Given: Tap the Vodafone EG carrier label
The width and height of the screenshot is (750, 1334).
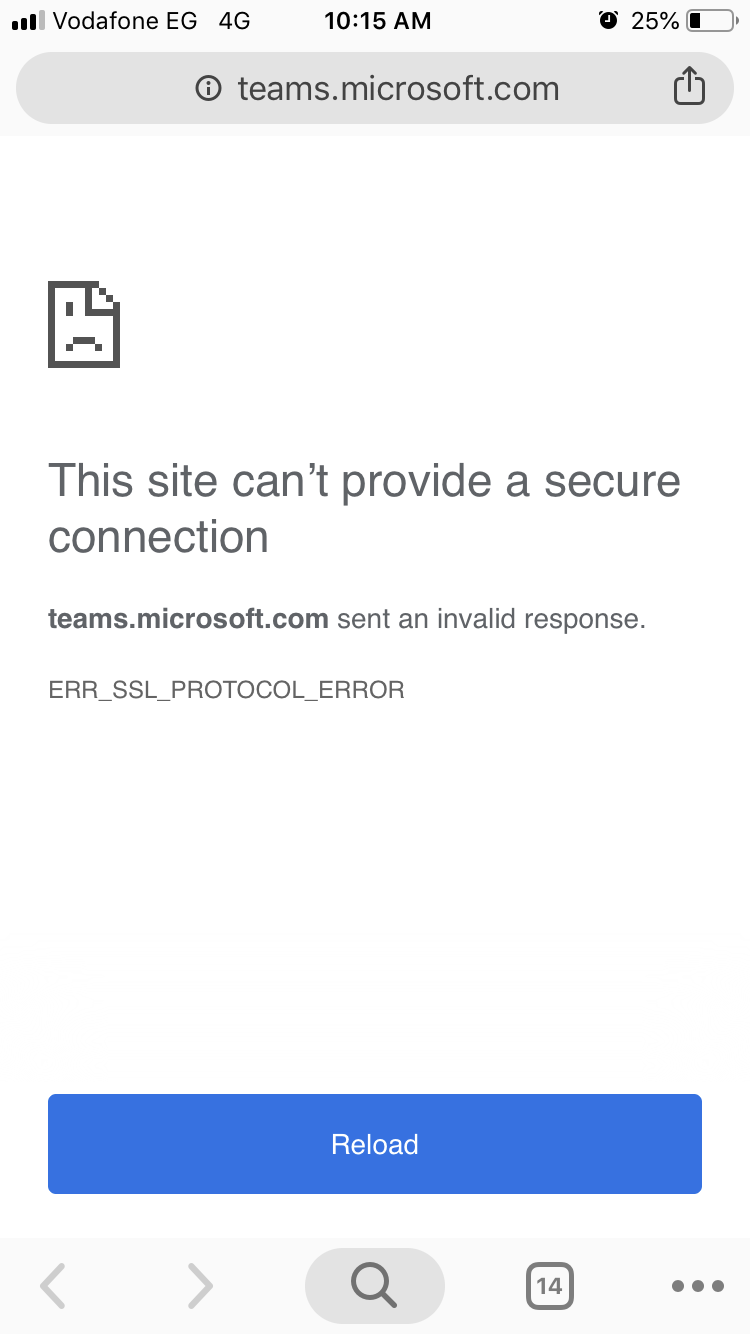Looking at the screenshot, I should tap(125, 20).
